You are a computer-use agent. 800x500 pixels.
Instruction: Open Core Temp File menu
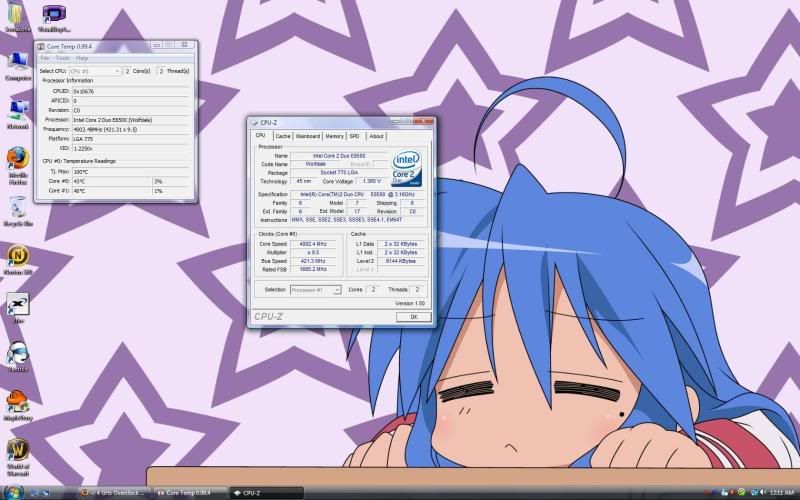[x=45, y=58]
